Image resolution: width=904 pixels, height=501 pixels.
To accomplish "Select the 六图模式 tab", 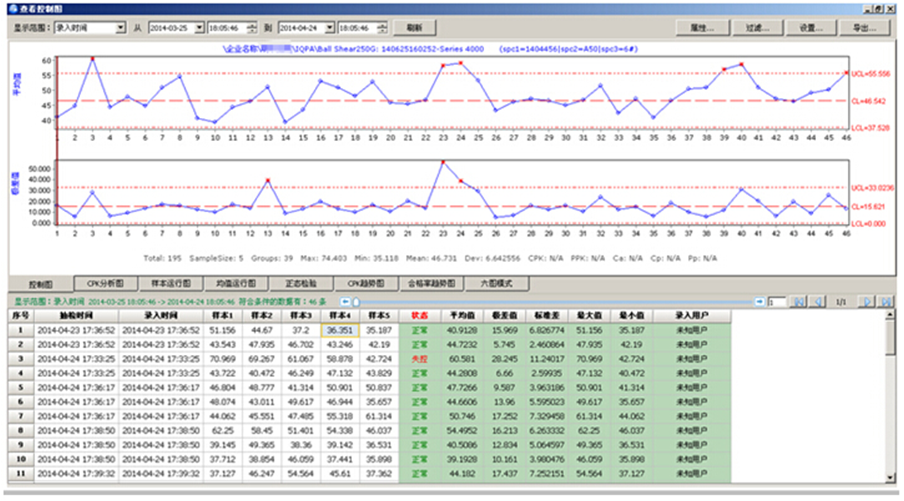I will point(499,283).
